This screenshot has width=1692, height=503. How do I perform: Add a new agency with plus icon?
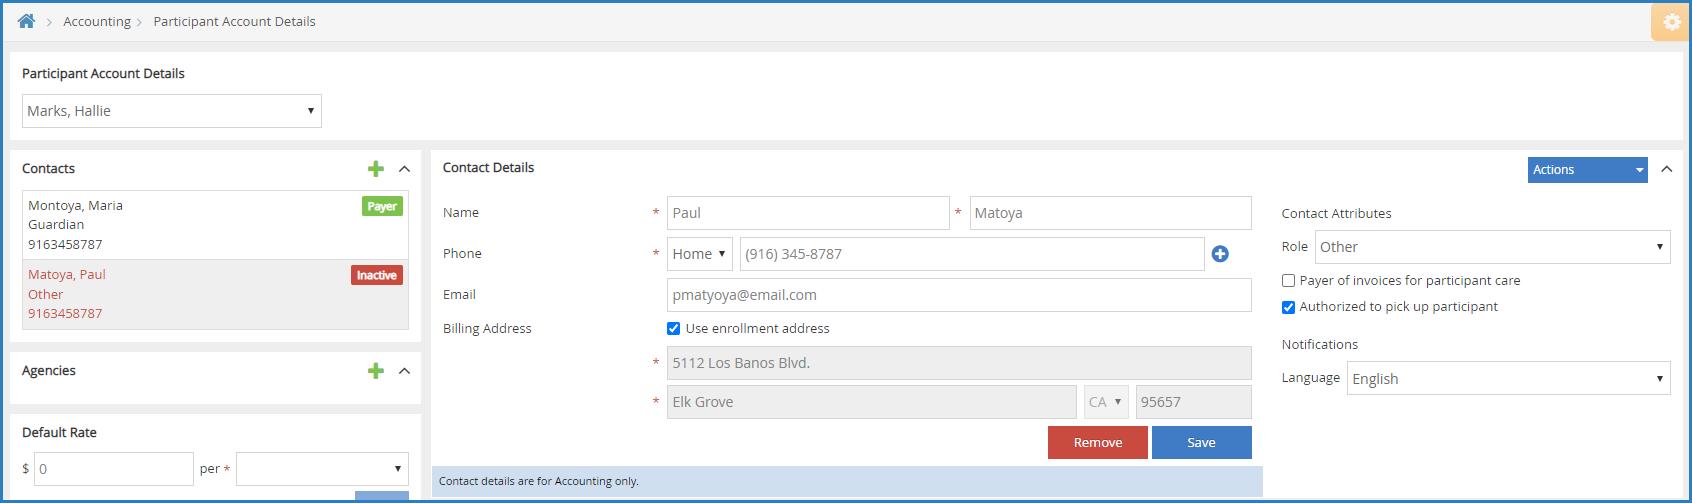click(x=376, y=371)
